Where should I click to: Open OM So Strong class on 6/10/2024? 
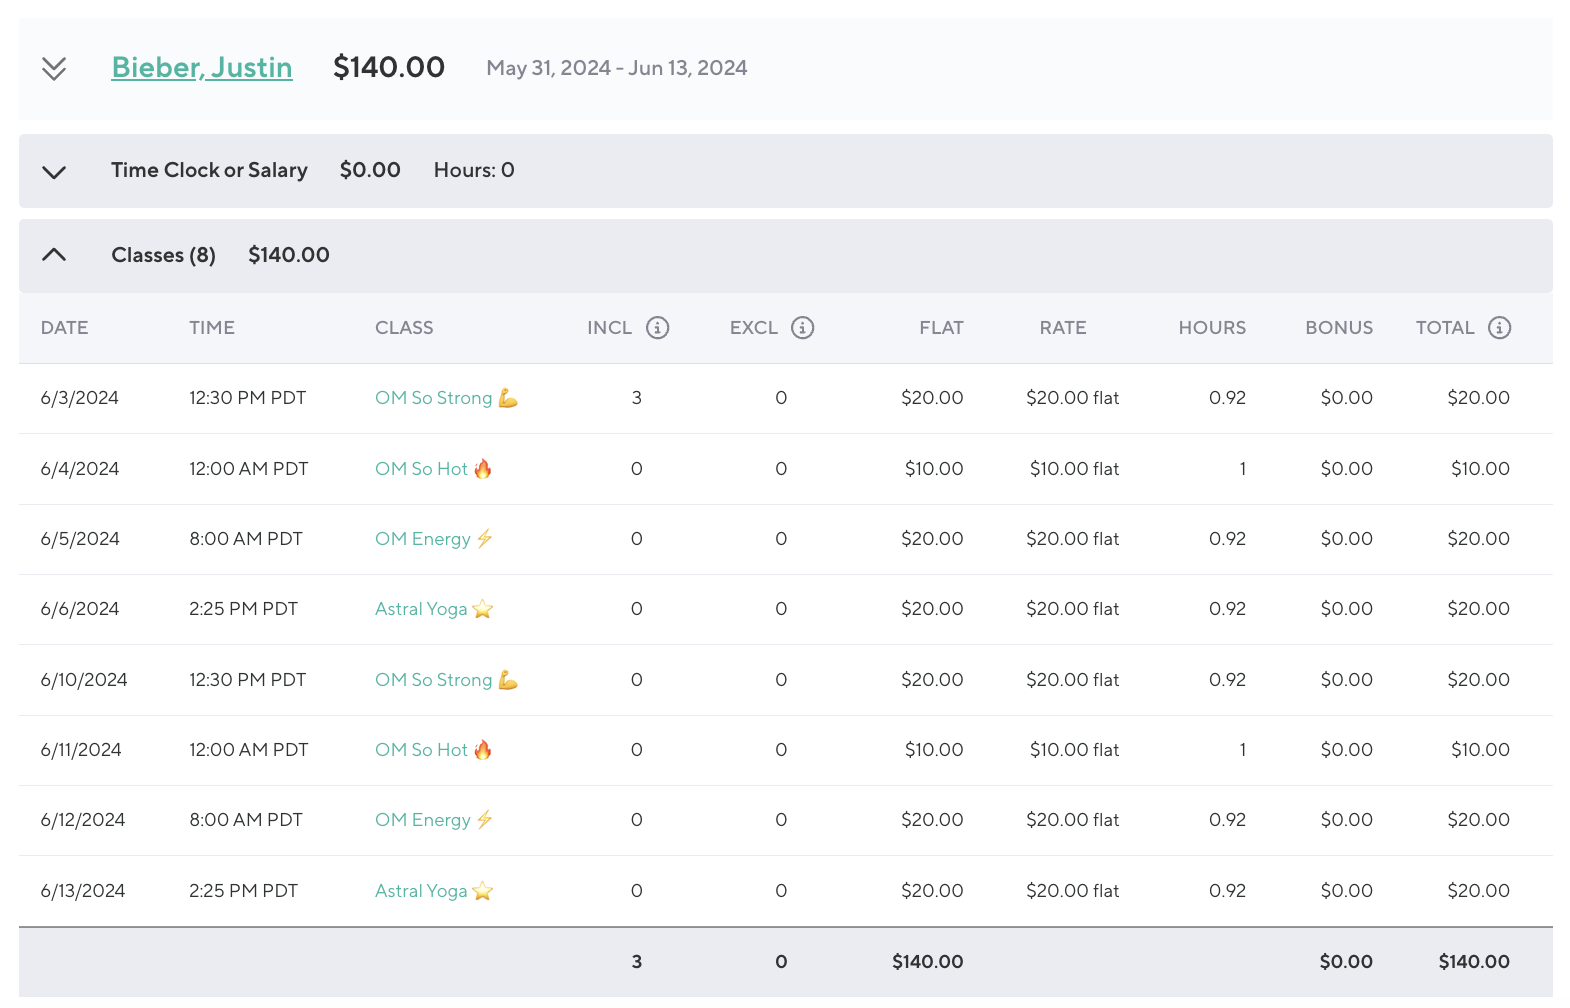point(434,680)
